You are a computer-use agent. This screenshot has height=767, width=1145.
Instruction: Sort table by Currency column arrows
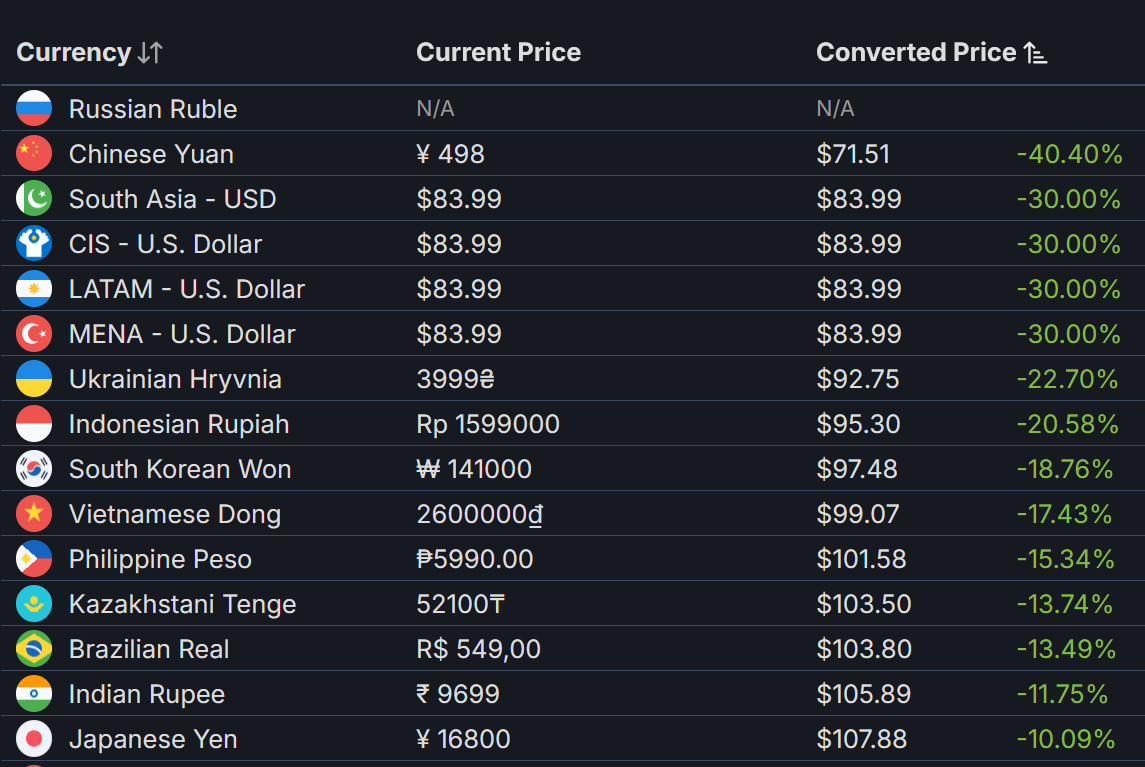pyautogui.click(x=150, y=53)
